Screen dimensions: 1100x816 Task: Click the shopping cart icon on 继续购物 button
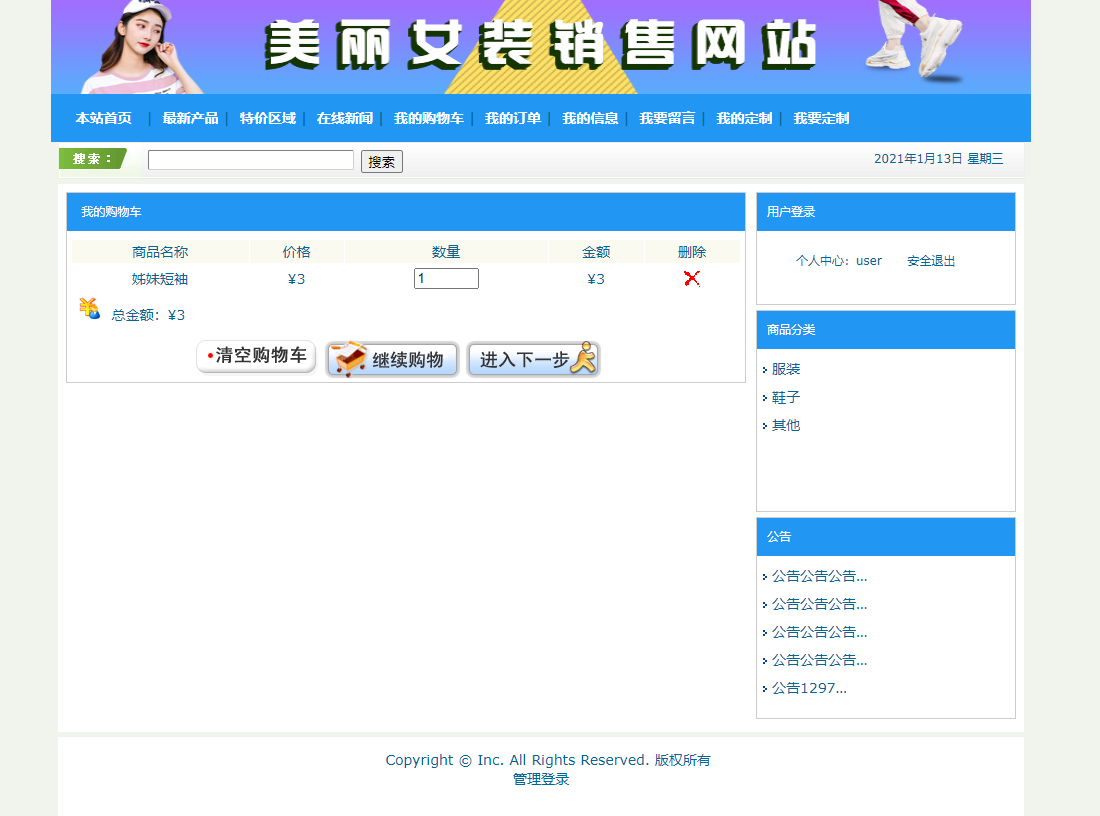348,358
